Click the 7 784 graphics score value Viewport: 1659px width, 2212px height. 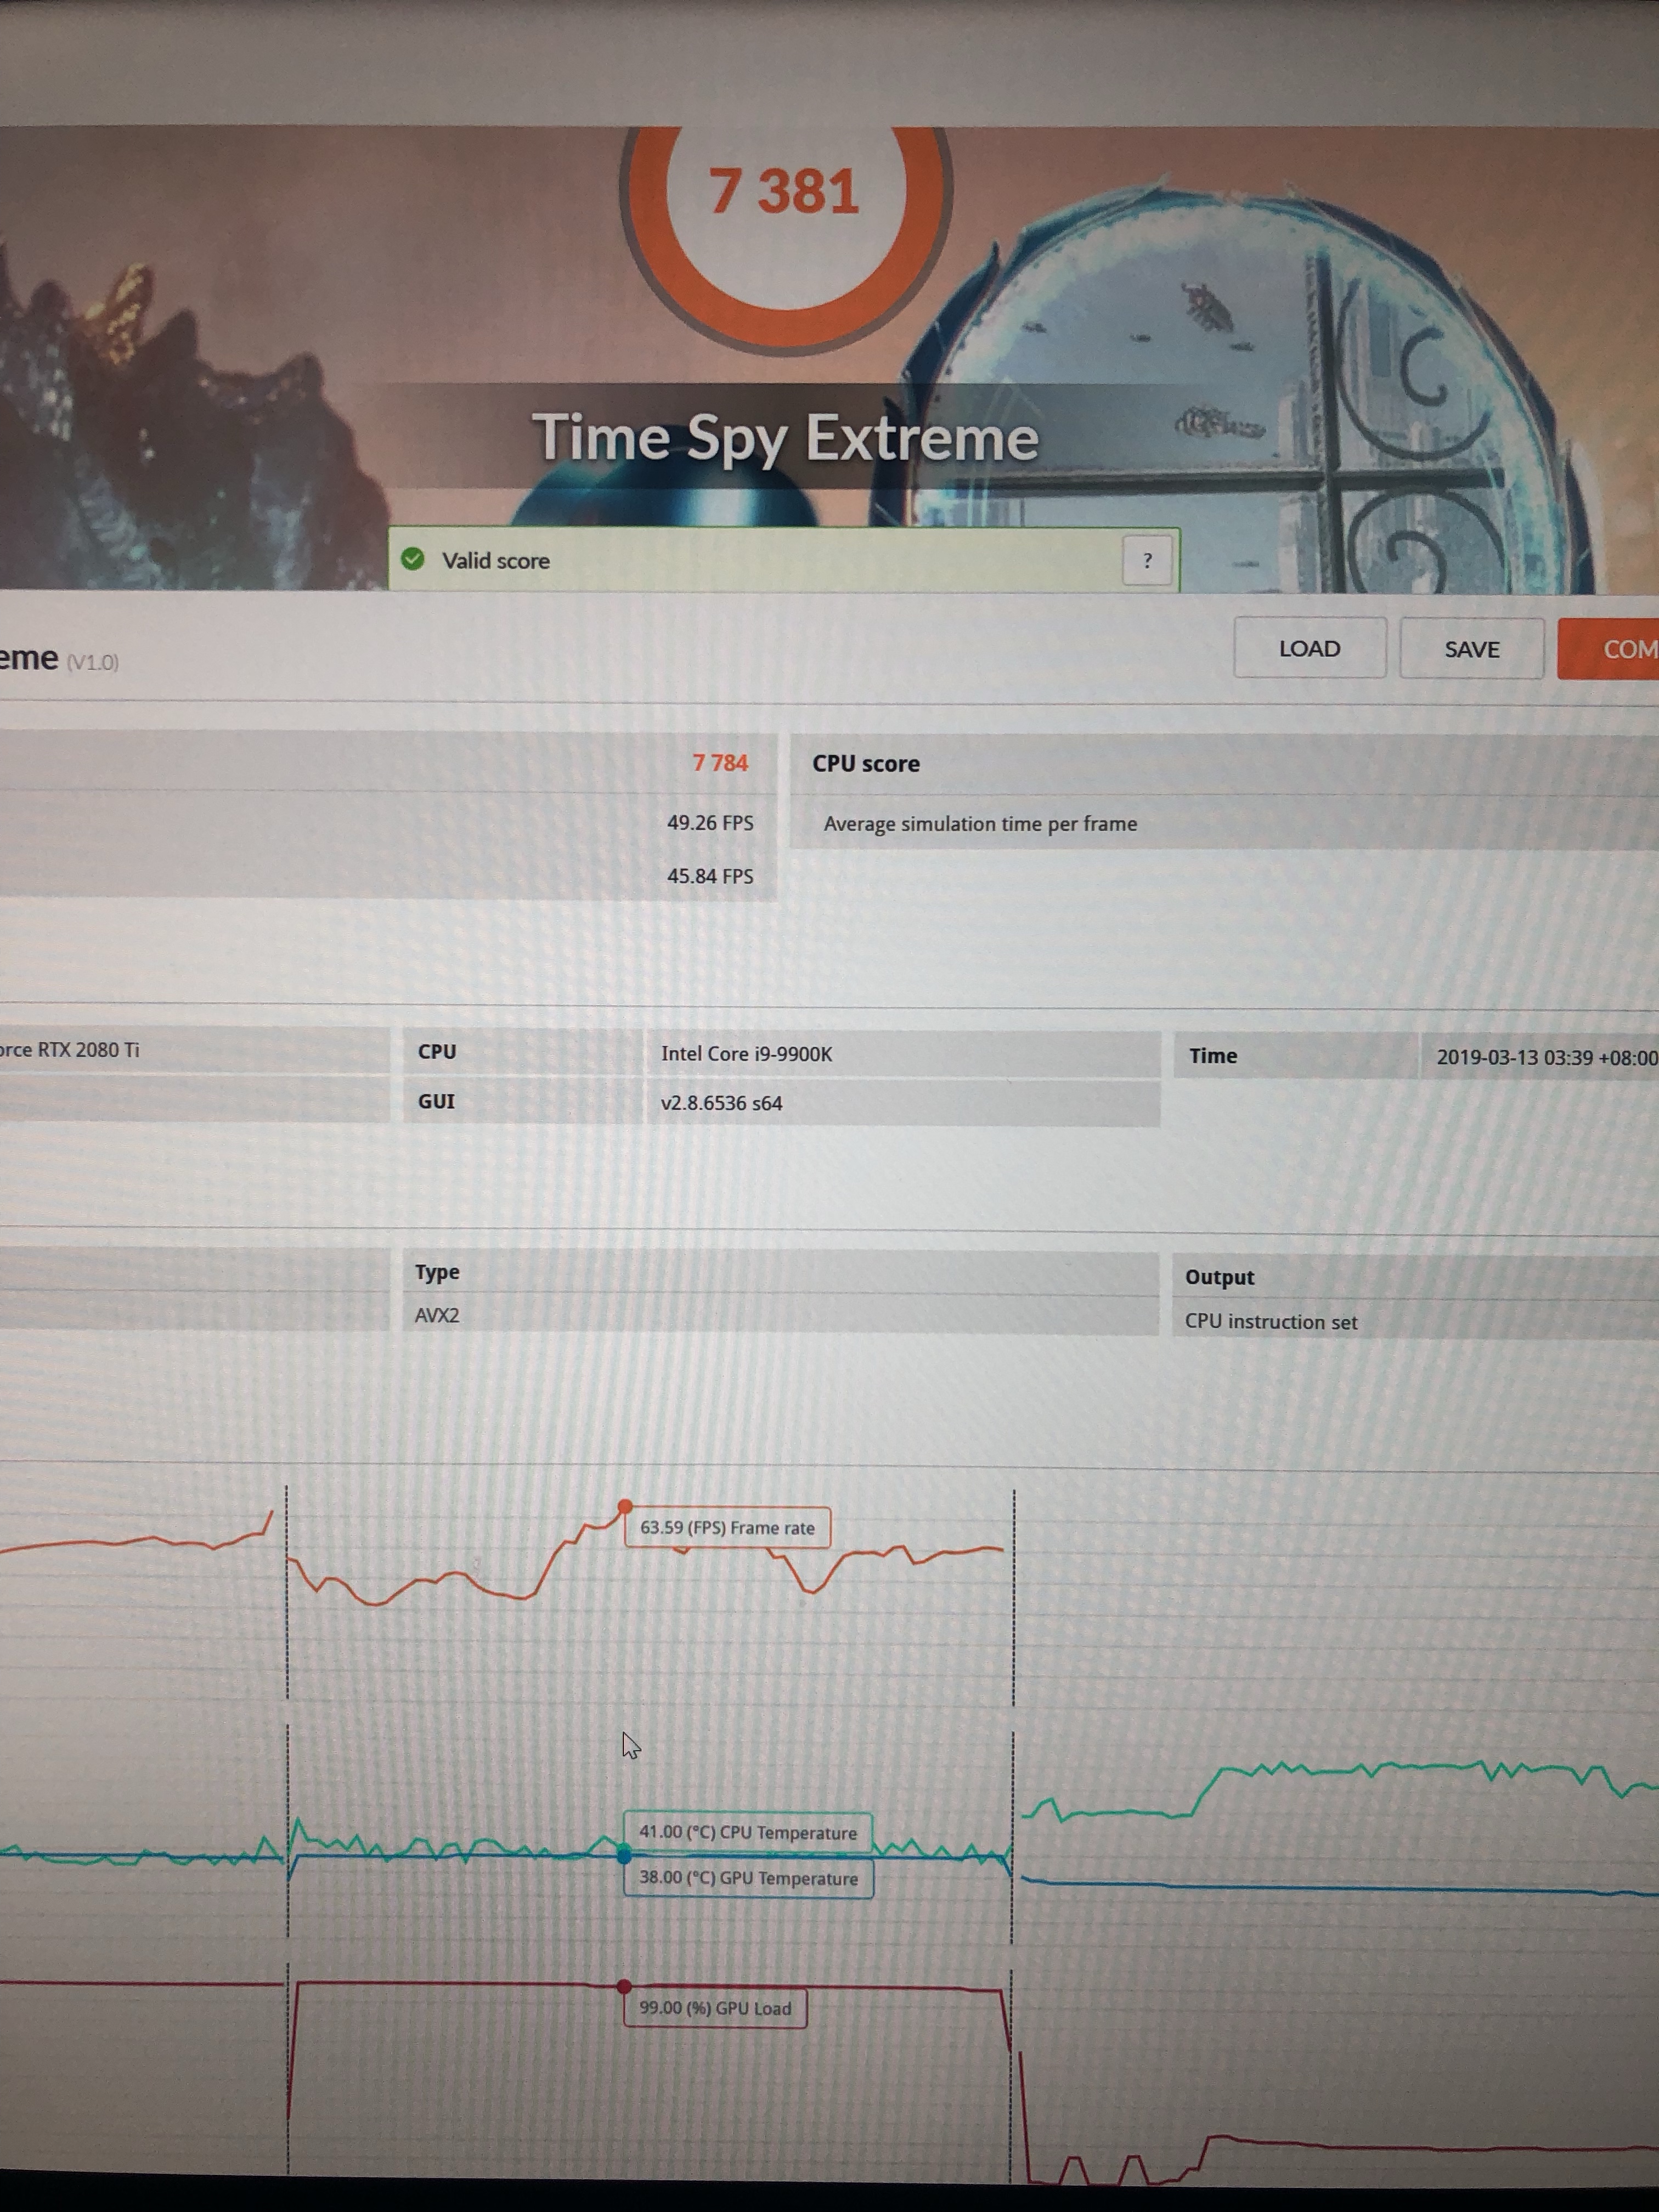point(720,763)
